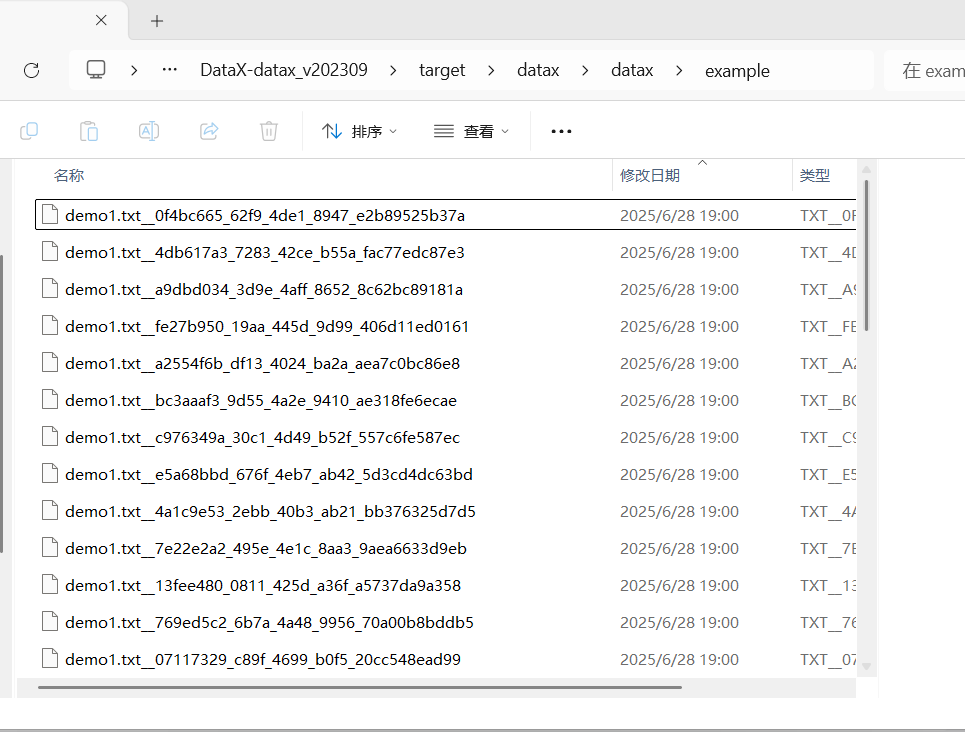Click the Paste icon in the toolbar
Screen dimensions: 965x732
(x=88, y=131)
